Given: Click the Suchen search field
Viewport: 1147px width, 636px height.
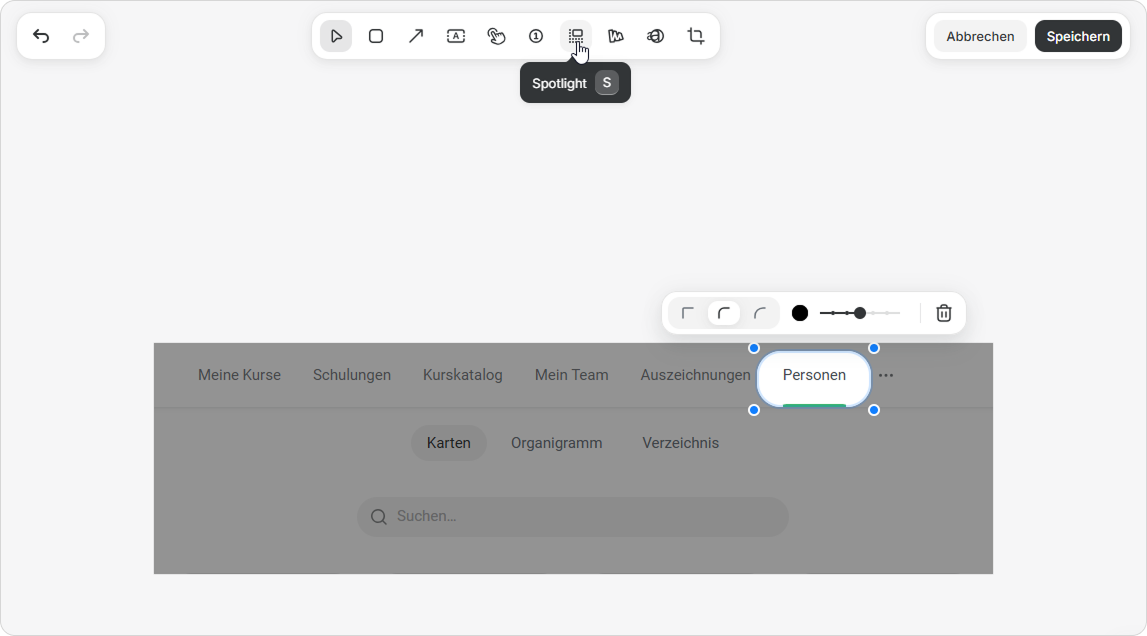Looking at the screenshot, I should point(573,517).
